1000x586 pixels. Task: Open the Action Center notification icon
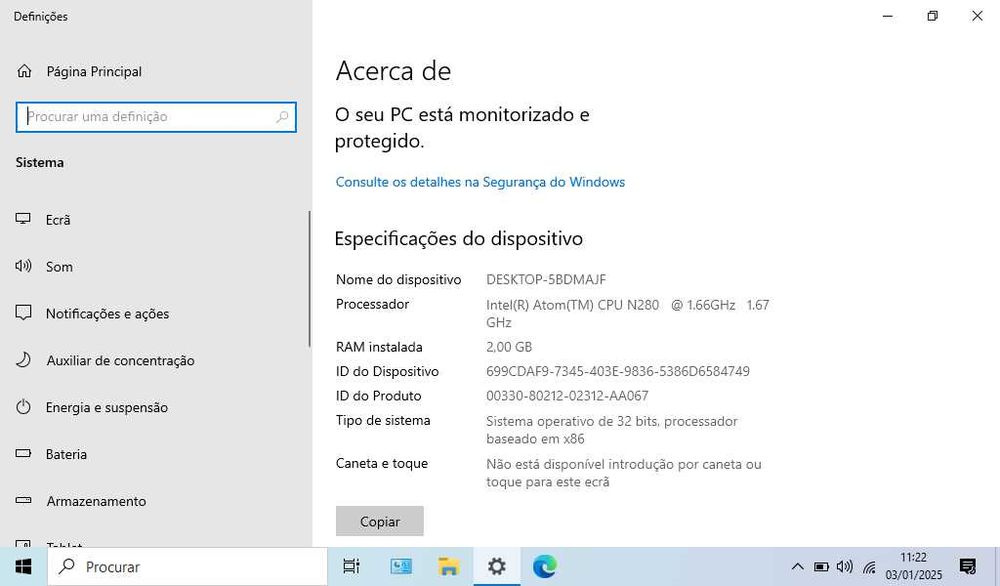tap(967, 566)
